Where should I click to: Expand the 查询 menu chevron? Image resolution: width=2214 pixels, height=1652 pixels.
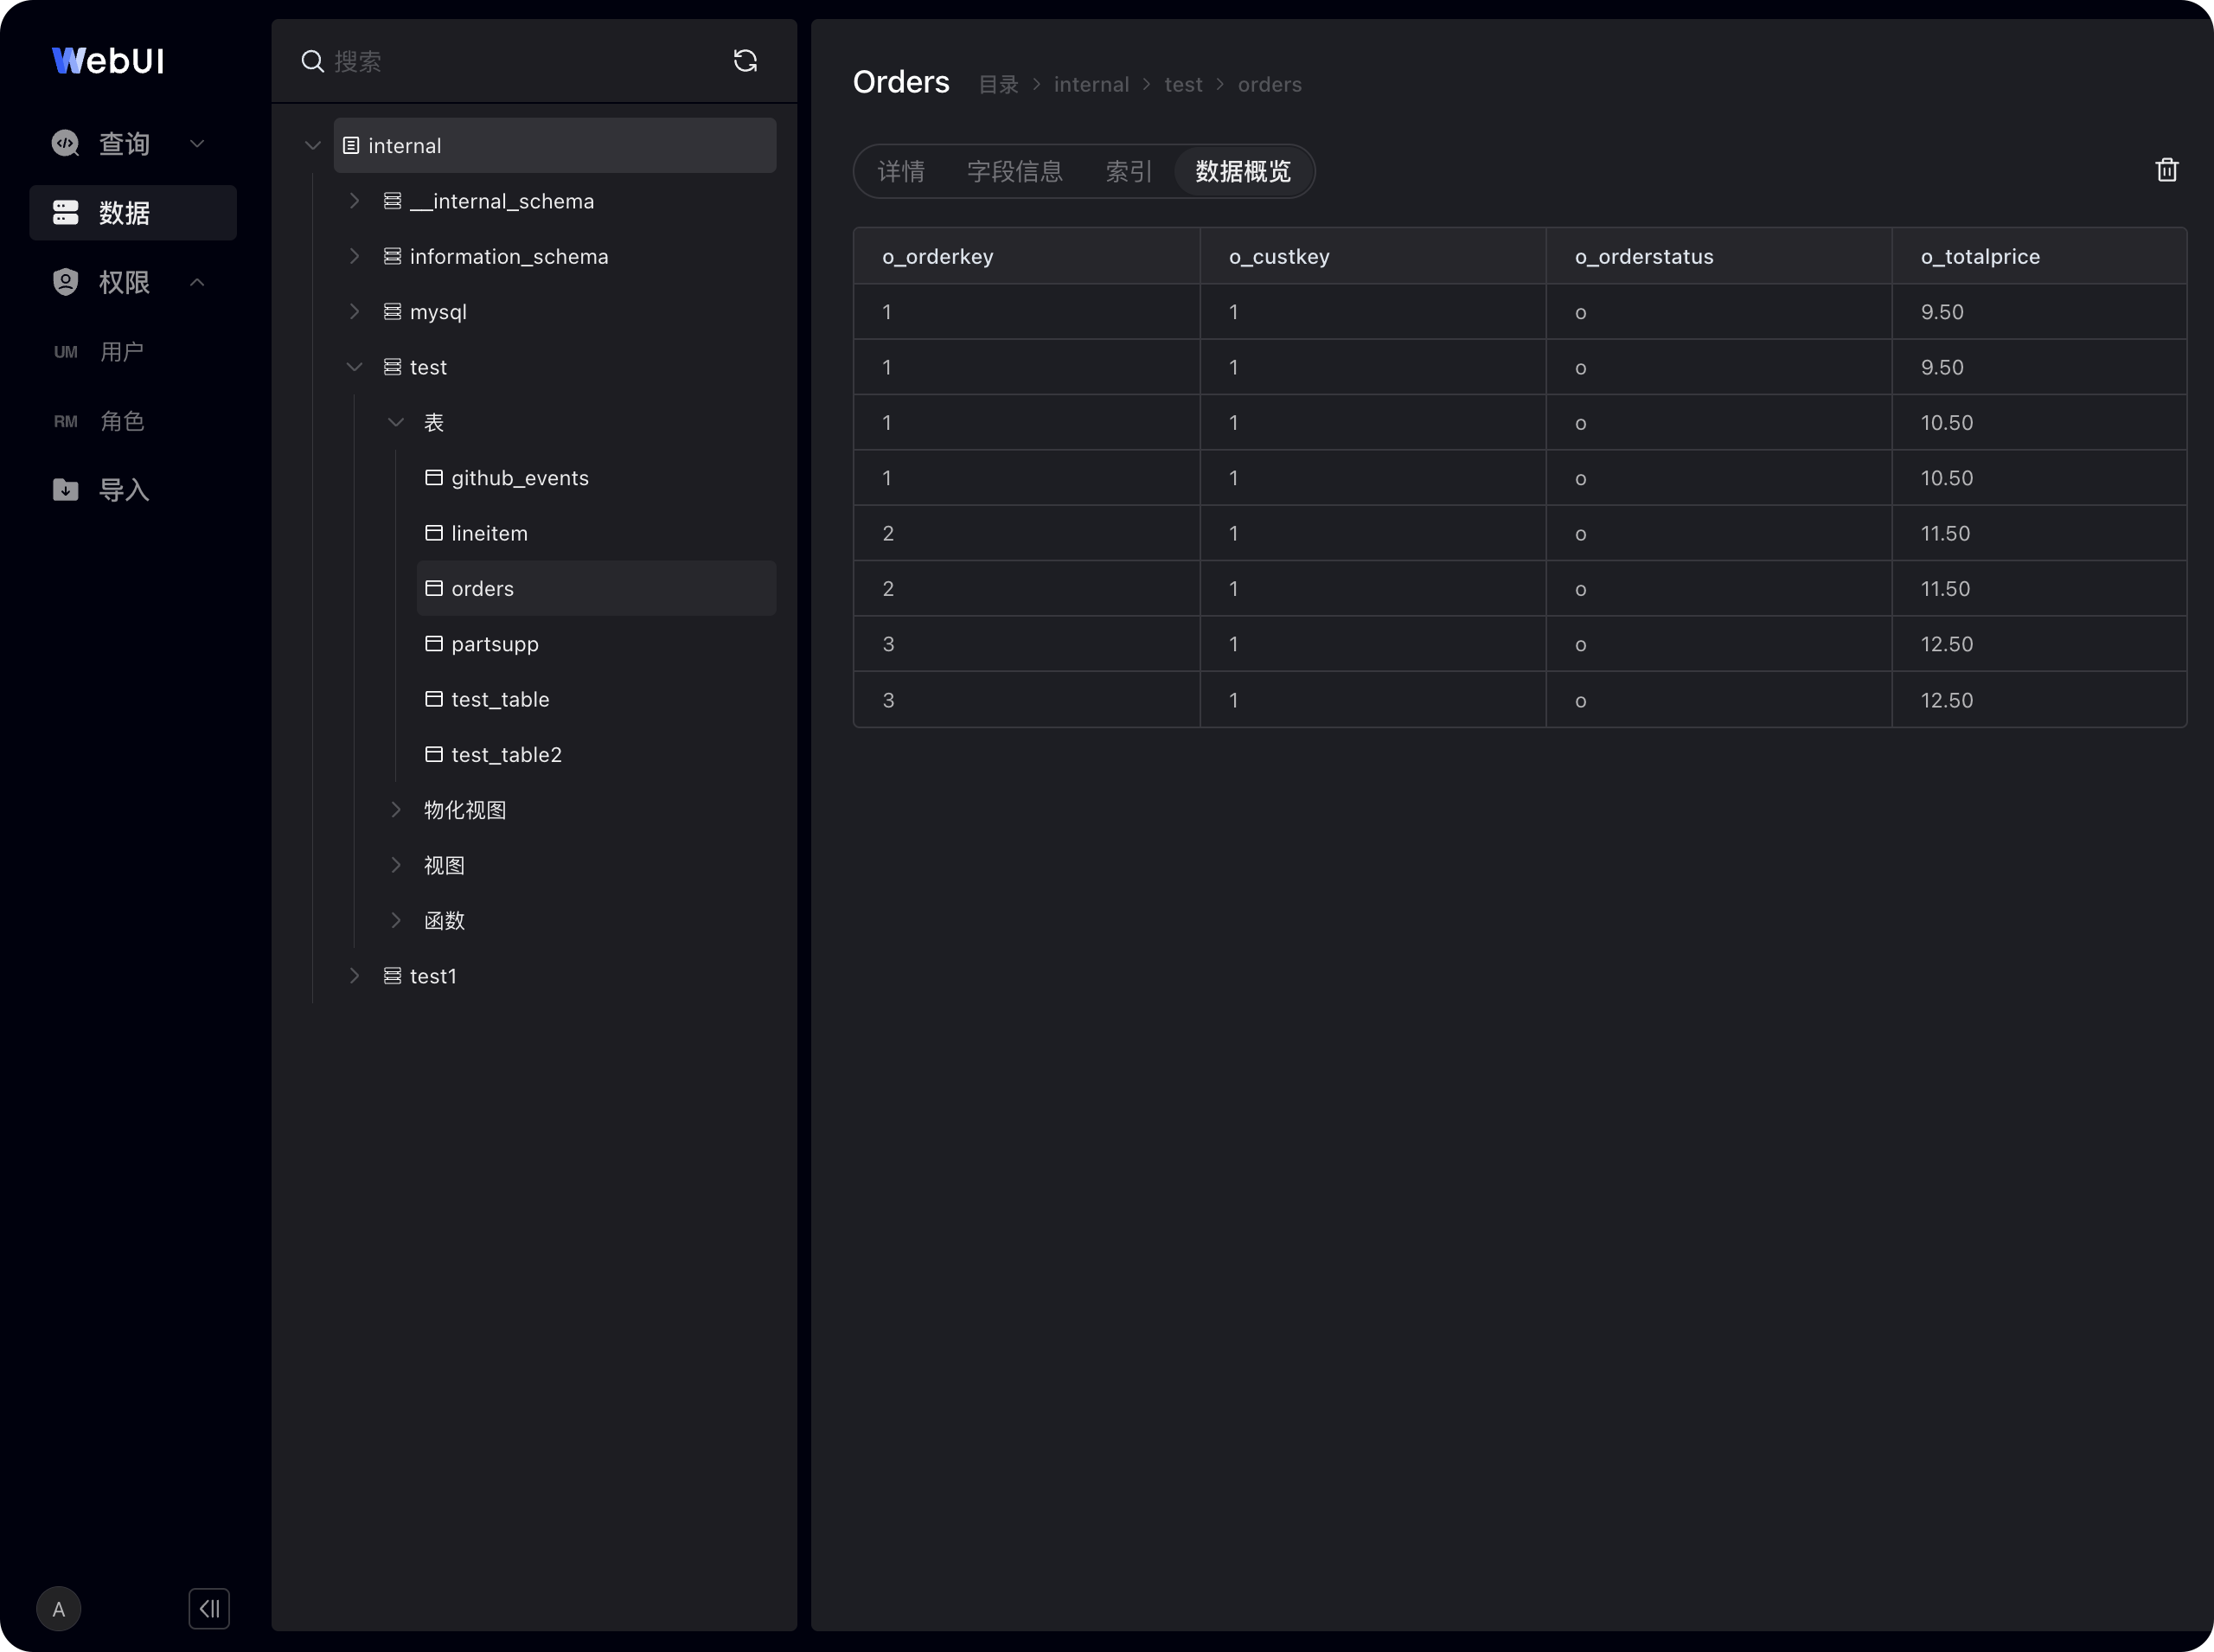(x=197, y=143)
